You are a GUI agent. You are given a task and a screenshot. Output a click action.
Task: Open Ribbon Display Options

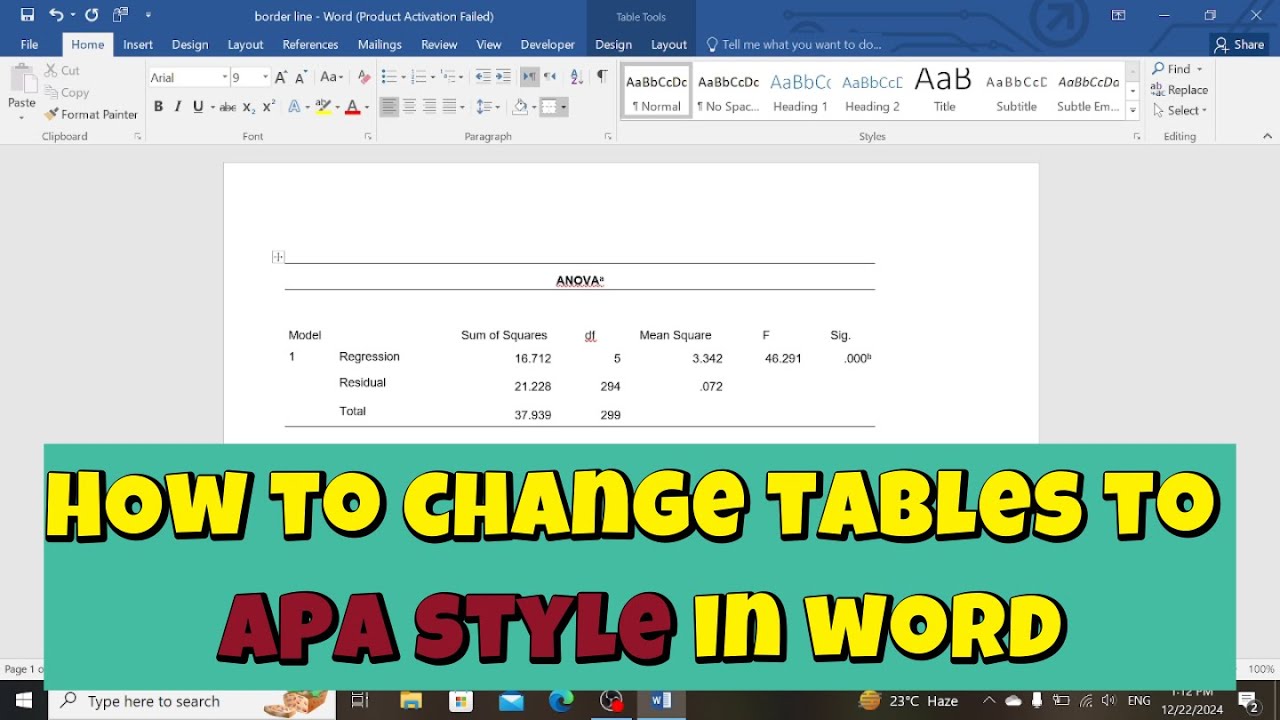(x=1119, y=15)
